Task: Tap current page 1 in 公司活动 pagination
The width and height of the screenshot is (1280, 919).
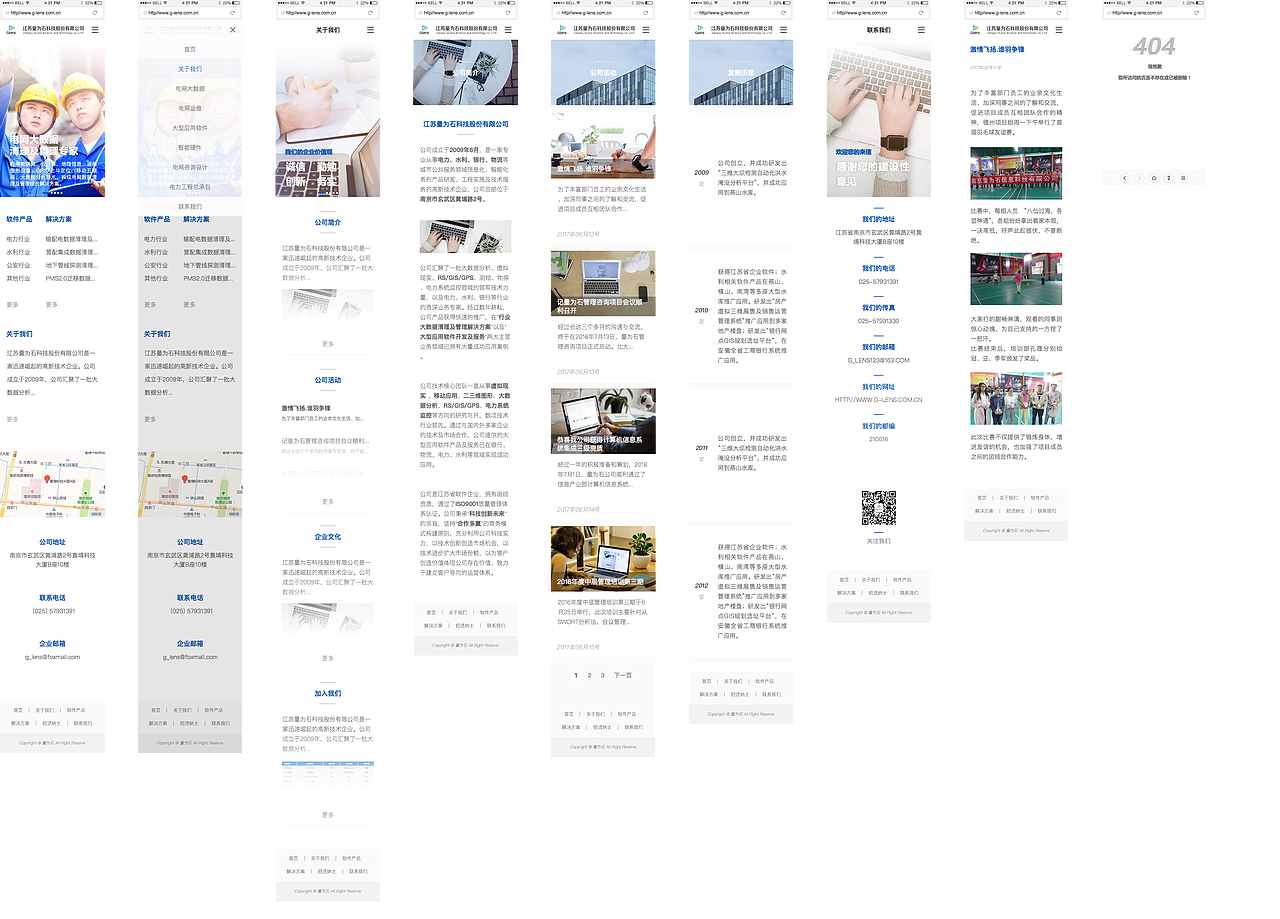Action: 576,675
